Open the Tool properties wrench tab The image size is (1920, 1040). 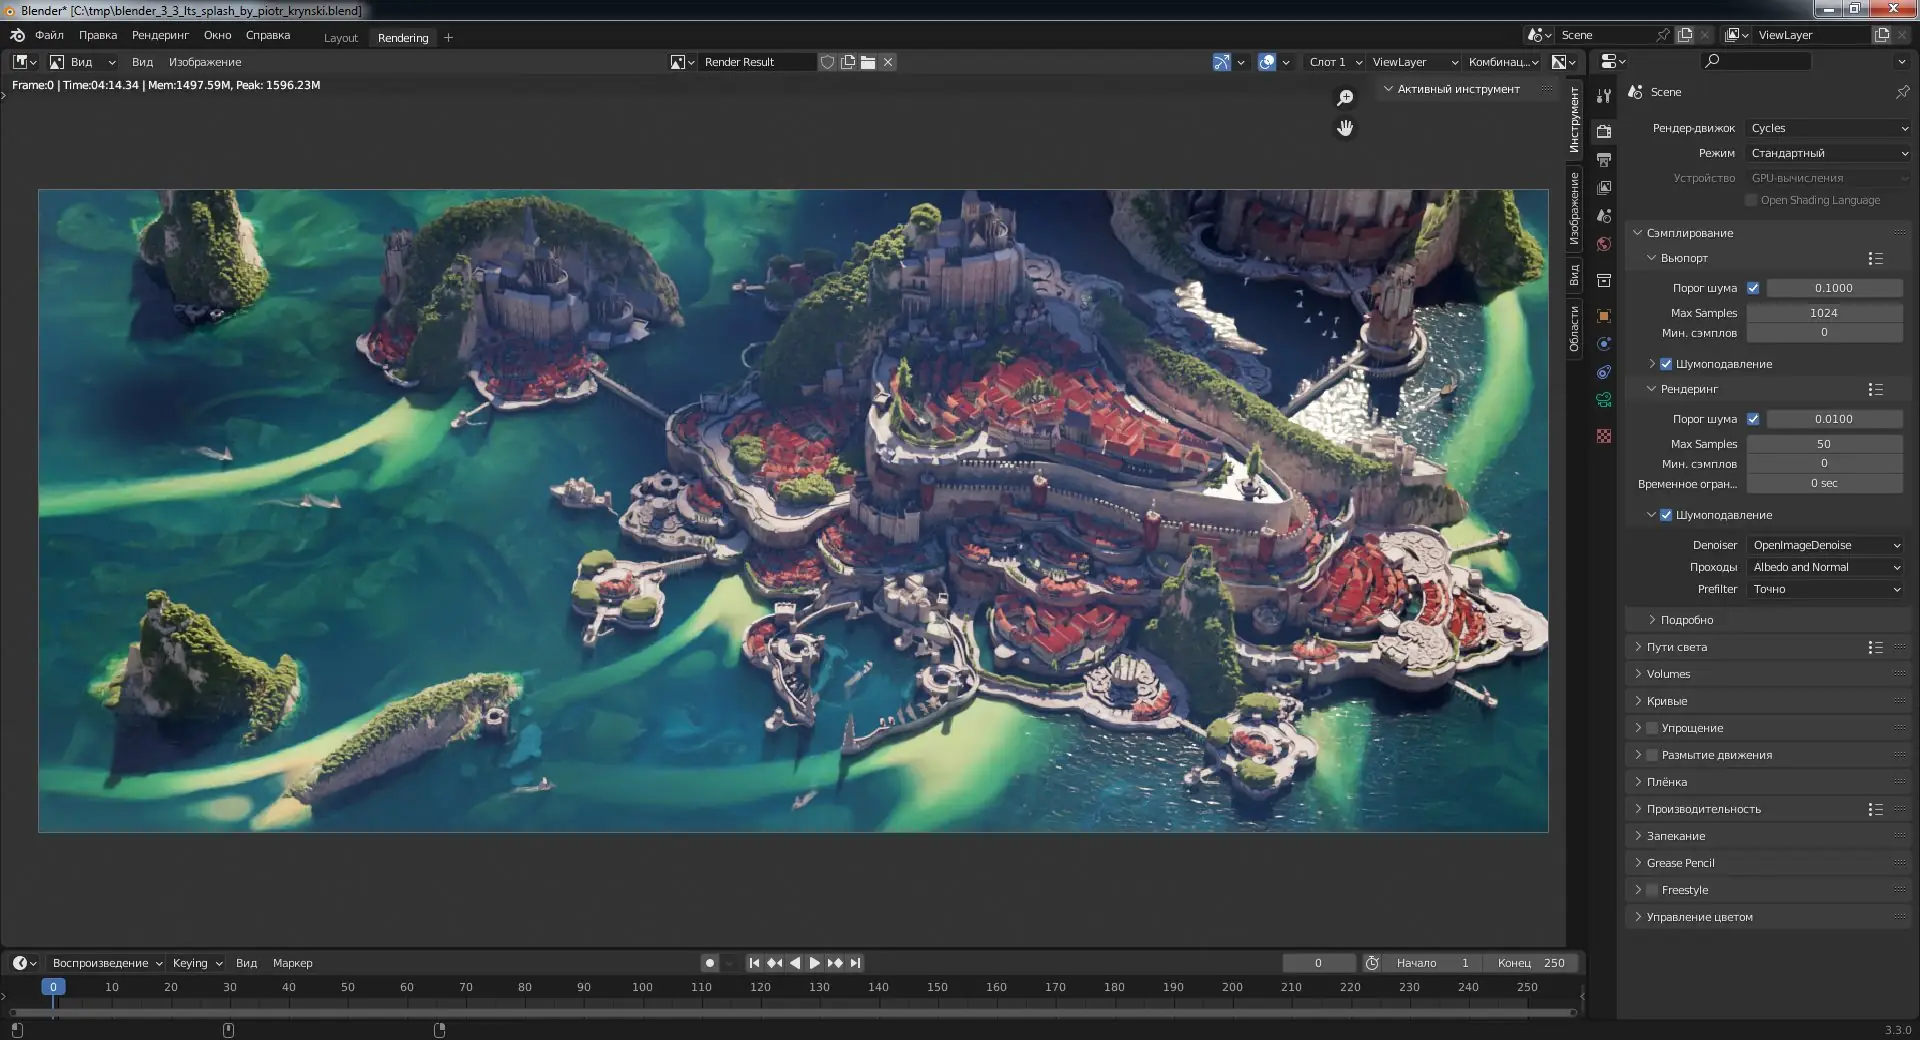point(1604,96)
